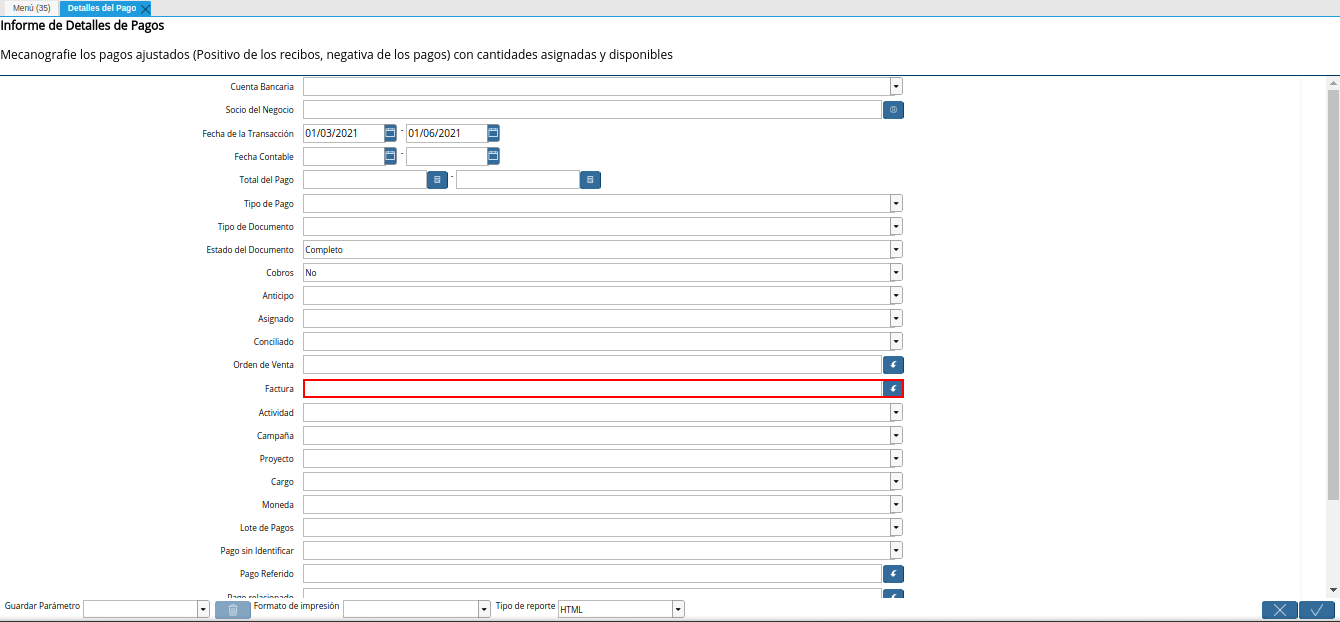Open the Estado del Documento dropdown
Viewport: 1340px width, 622px height.
[895, 249]
